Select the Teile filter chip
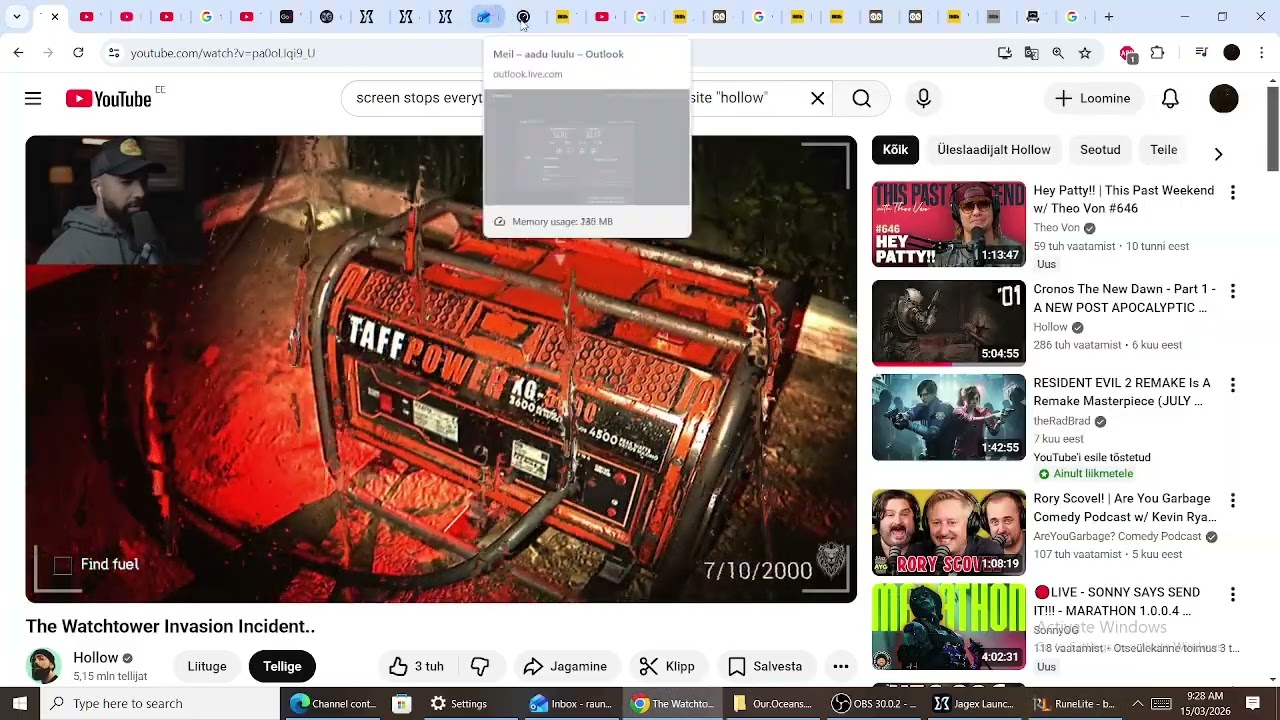The width and height of the screenshot is (1280, 720). tap(1163, 150)
